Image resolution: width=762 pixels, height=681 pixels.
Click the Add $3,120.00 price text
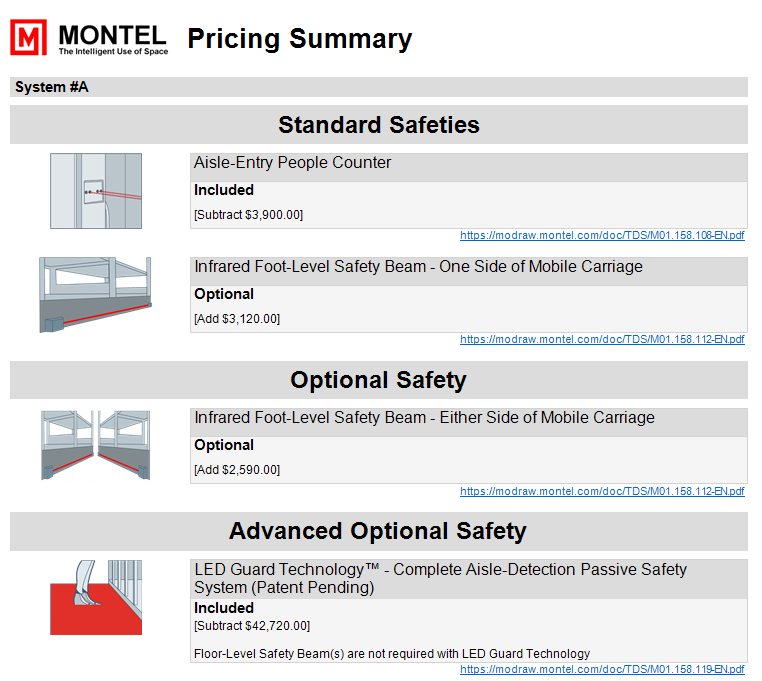(237, 319)
